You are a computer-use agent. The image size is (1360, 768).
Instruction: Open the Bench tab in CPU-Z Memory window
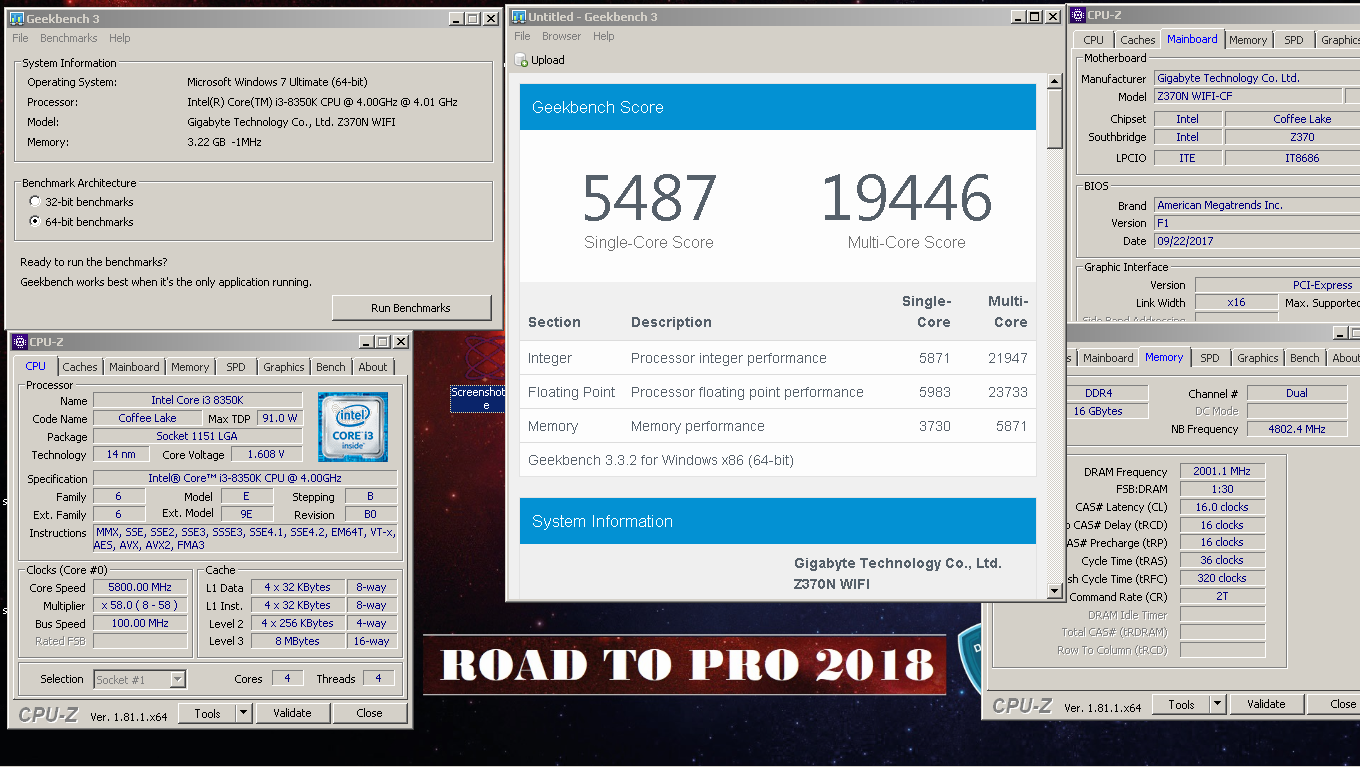coord(1304,358)
